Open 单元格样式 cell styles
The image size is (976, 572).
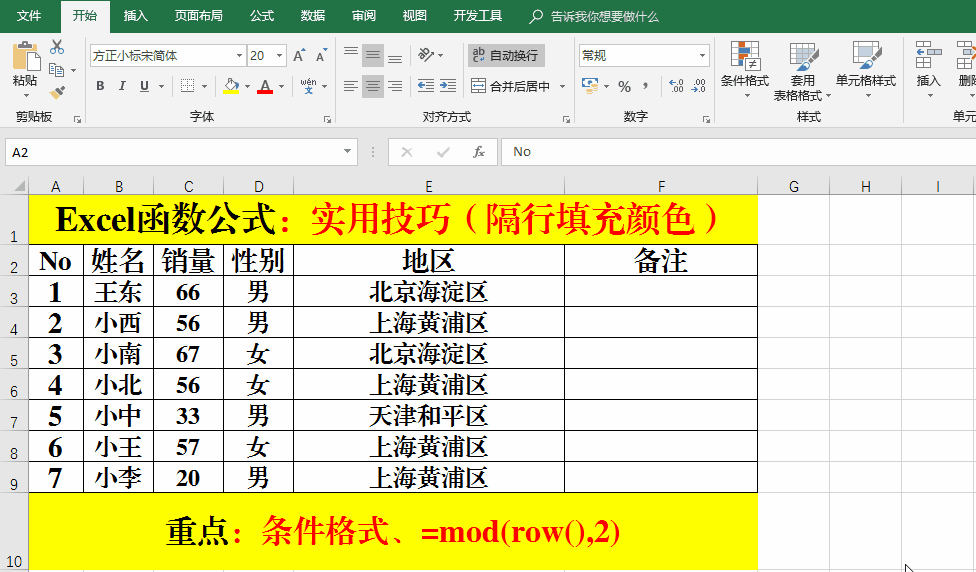pos(866,70)
